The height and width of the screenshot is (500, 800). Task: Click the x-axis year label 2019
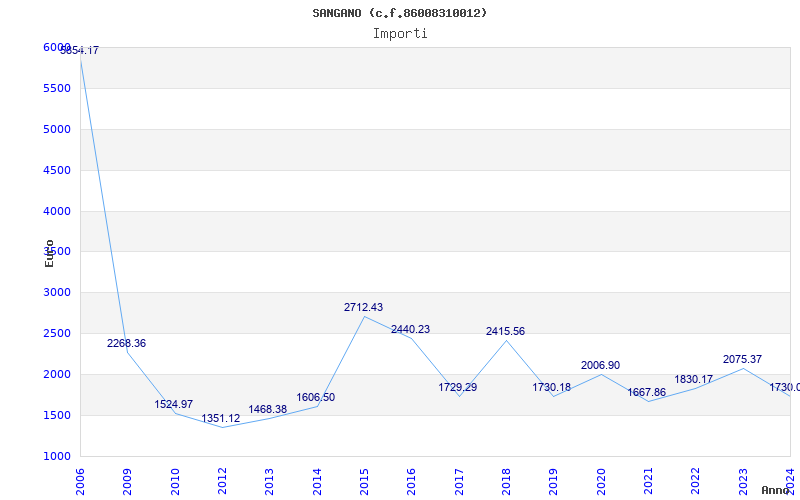554,482
